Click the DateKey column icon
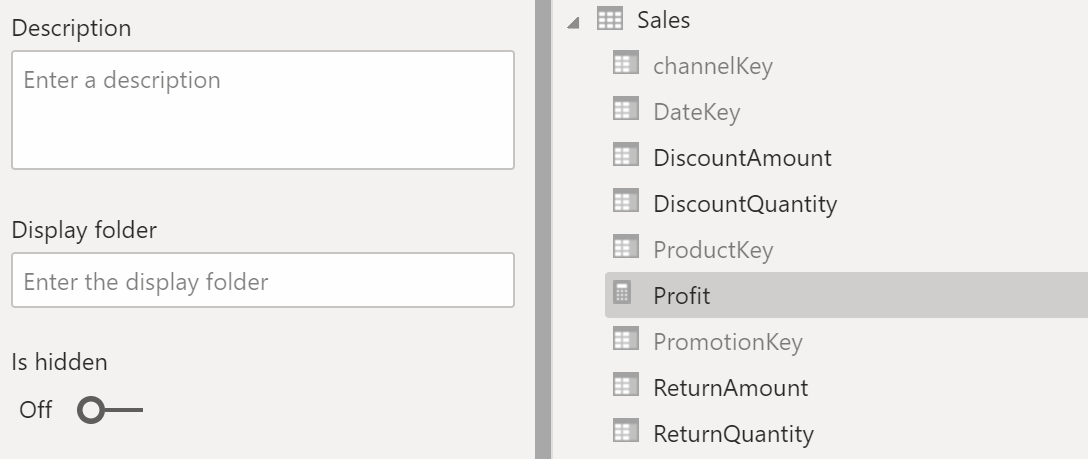Viewport: 1088px width, 459px height. pos(625,111)
